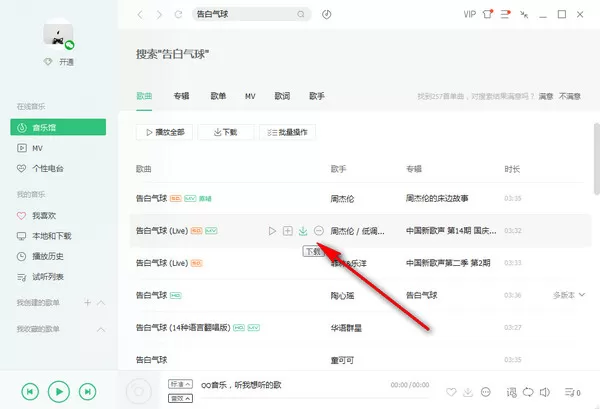
Task: Add 告白气球 (Live) to playlist plus icon
Action: (288, 231)
